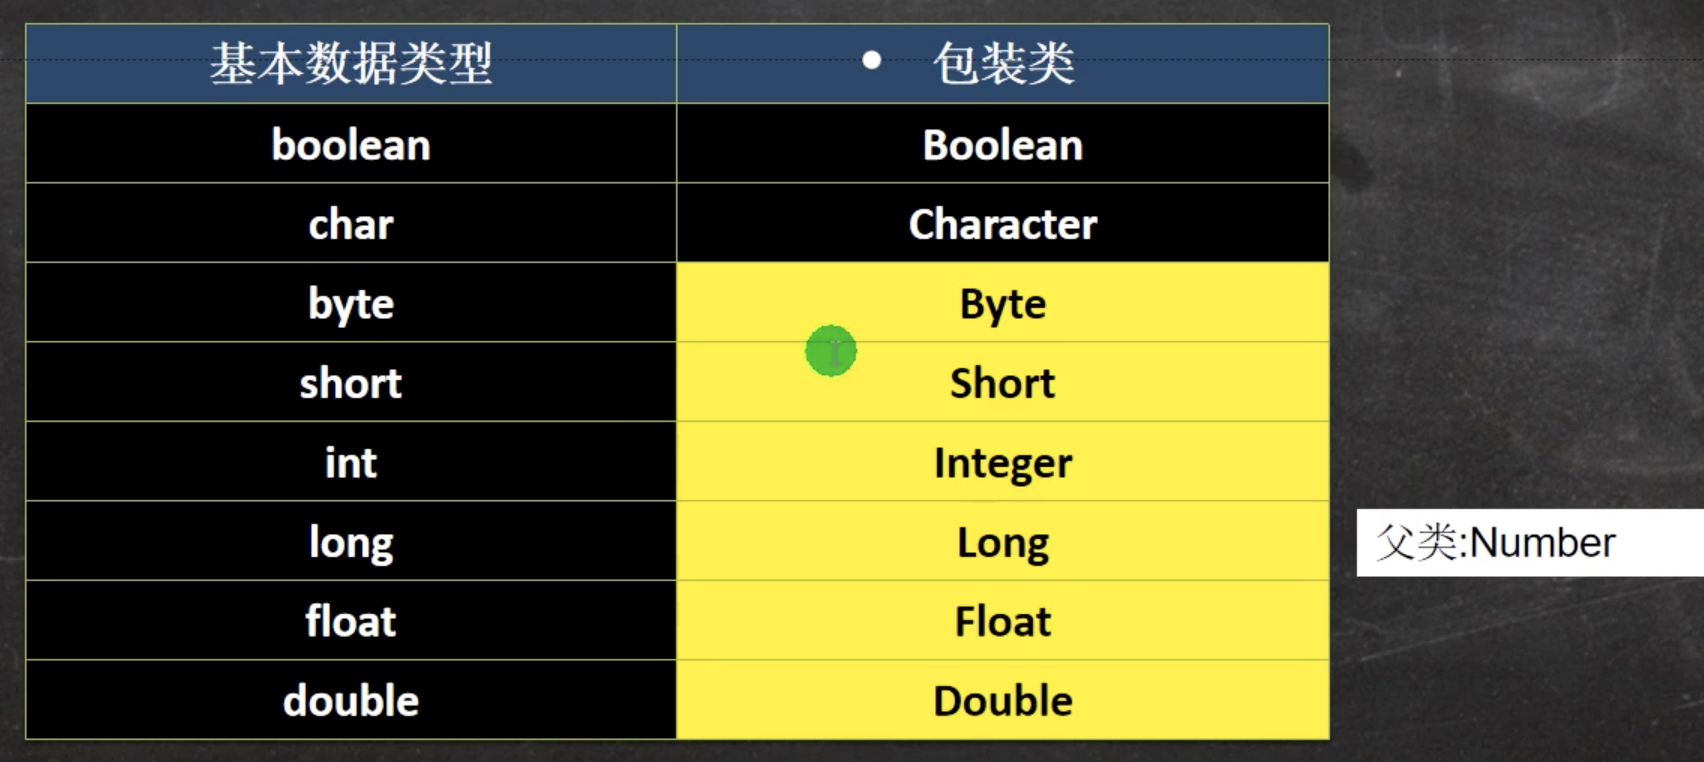Select the yellow Float wrapper cell
Viewport: 1704px width, 762px height.
1003,621
